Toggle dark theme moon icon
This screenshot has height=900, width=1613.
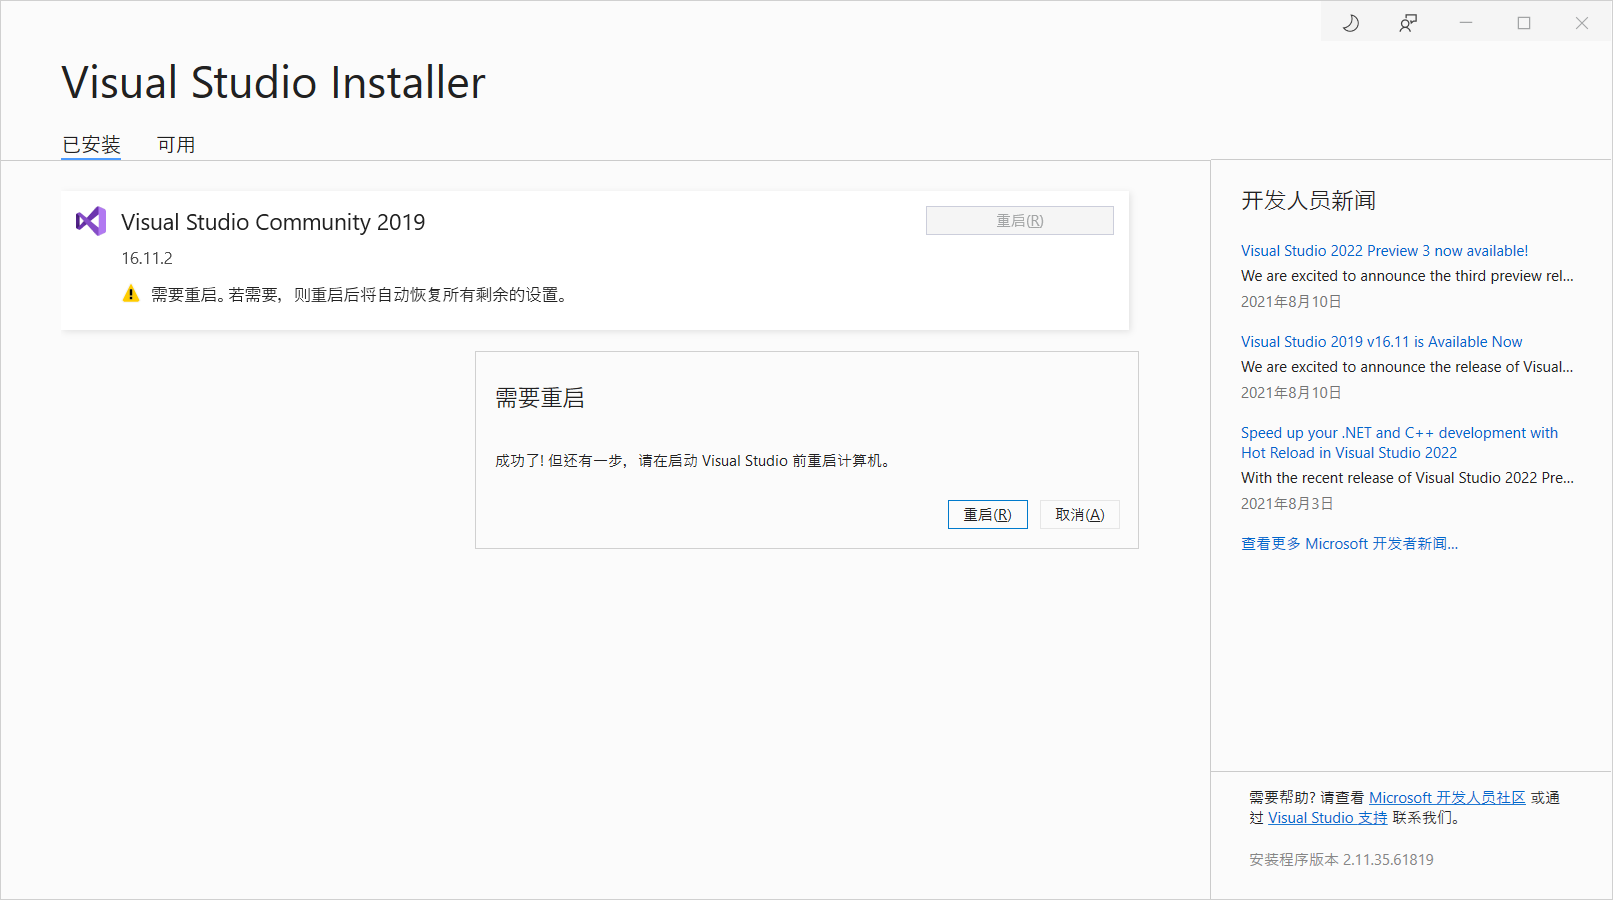[1350, 23]
